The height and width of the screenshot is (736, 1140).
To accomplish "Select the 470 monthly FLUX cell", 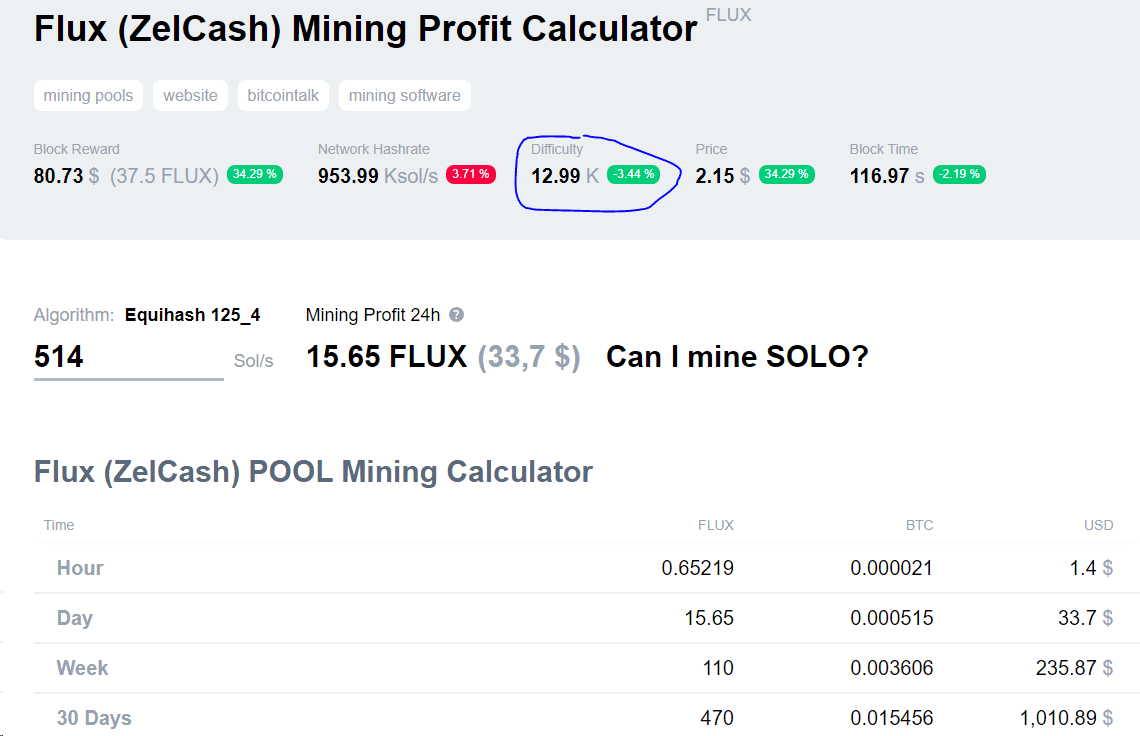I will coord(717,718).
